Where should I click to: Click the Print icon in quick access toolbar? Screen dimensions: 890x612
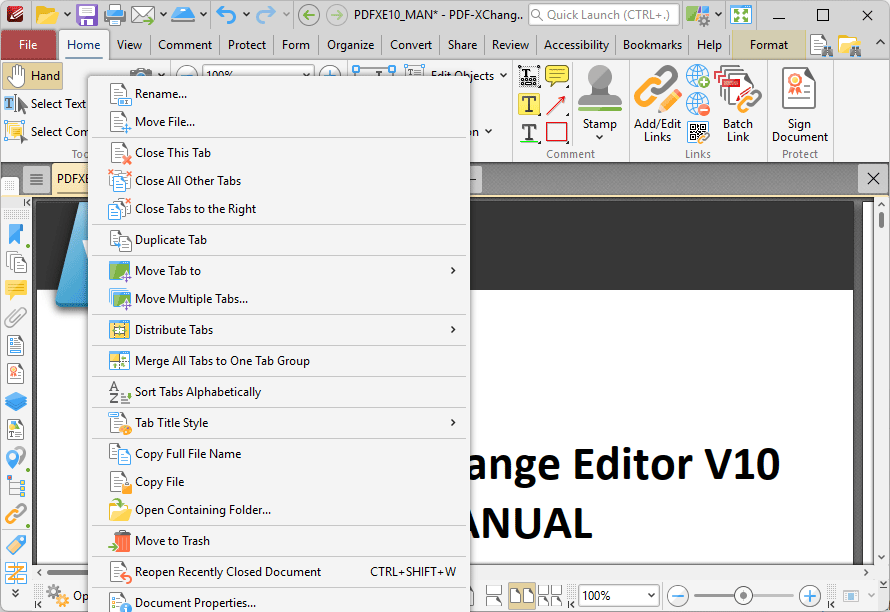[x=115, y=15]
